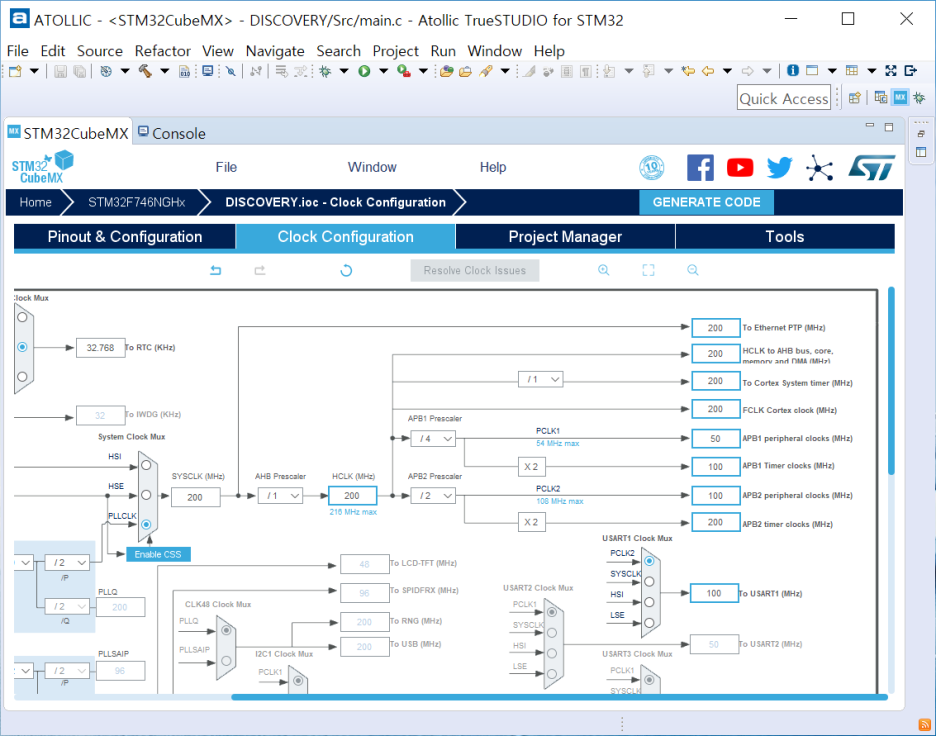Go to STM32F746NGHx breadcrumb
The height and width of the screenshot is (736, 936).
(137, 202)
